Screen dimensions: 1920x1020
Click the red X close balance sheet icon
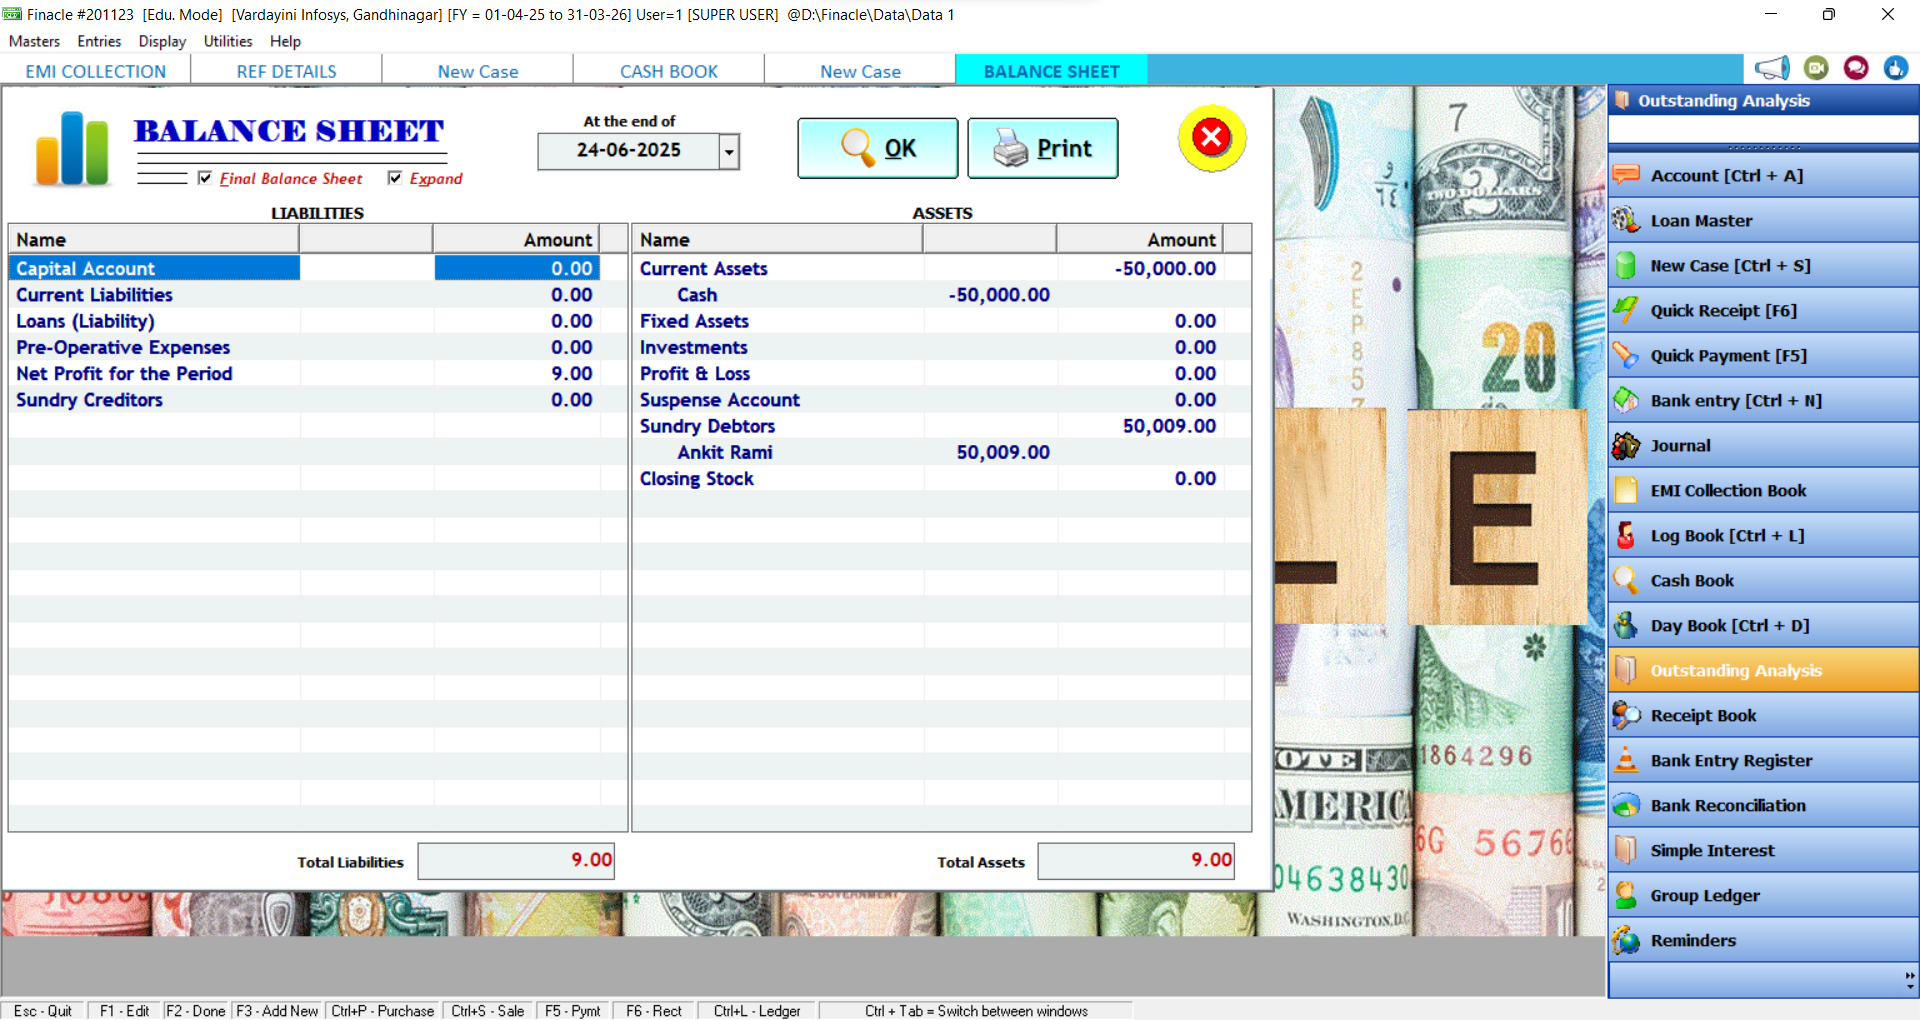tap(1211, 138)
